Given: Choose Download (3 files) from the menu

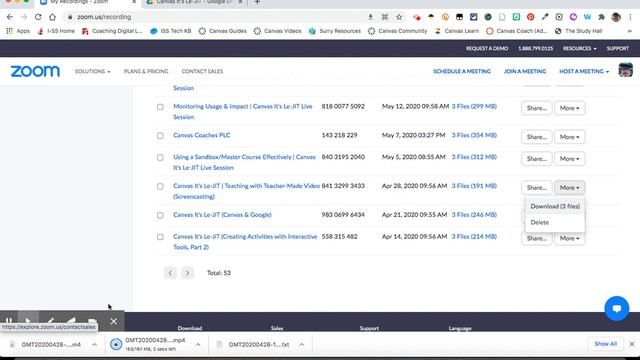Looking at the screenshot, I should pyautogui.click(x=555, y=207).
